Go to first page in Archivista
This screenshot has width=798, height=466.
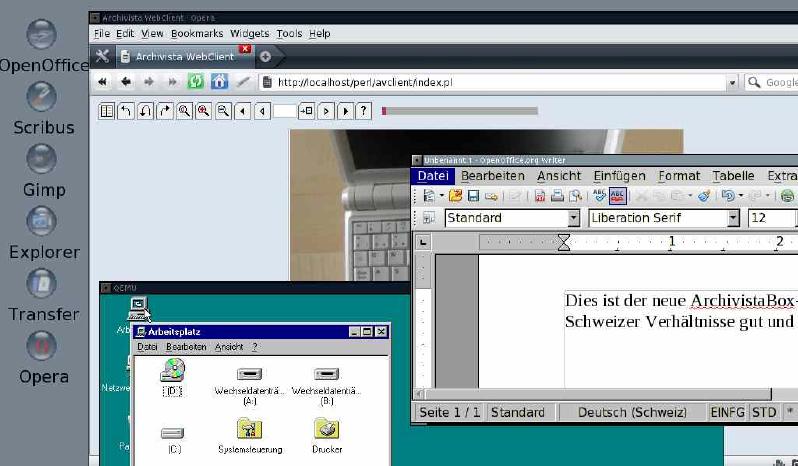point(243,111)
